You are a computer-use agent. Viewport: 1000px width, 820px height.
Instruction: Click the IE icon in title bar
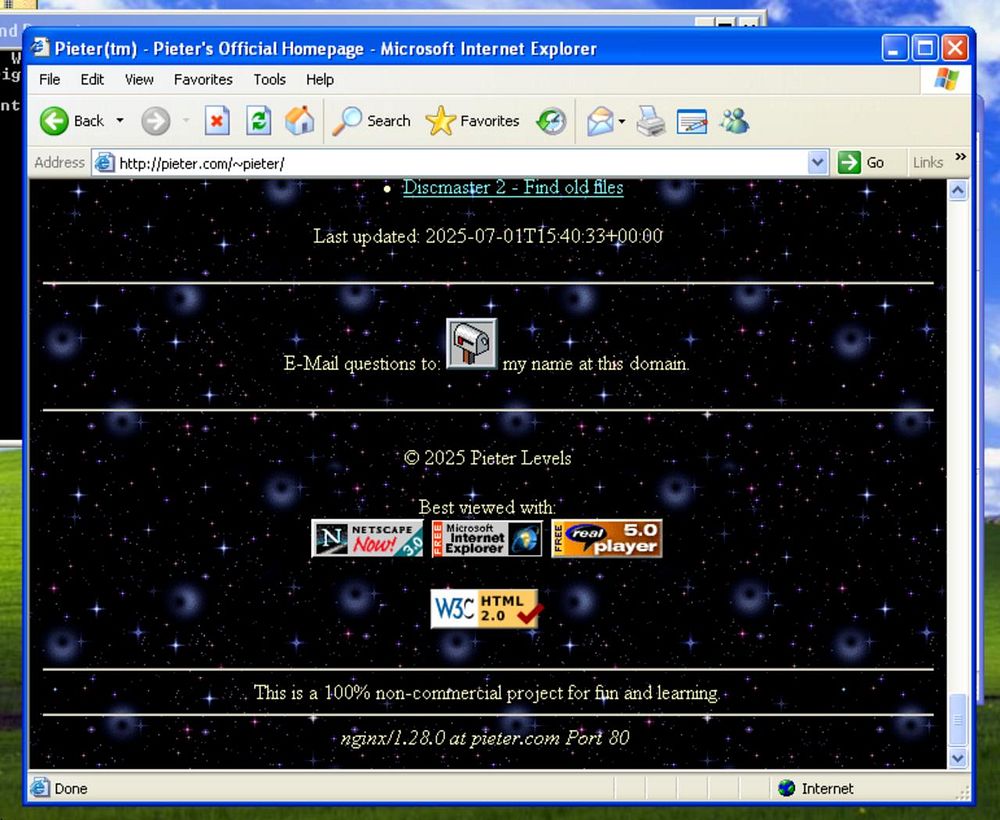tap(40, 48)
